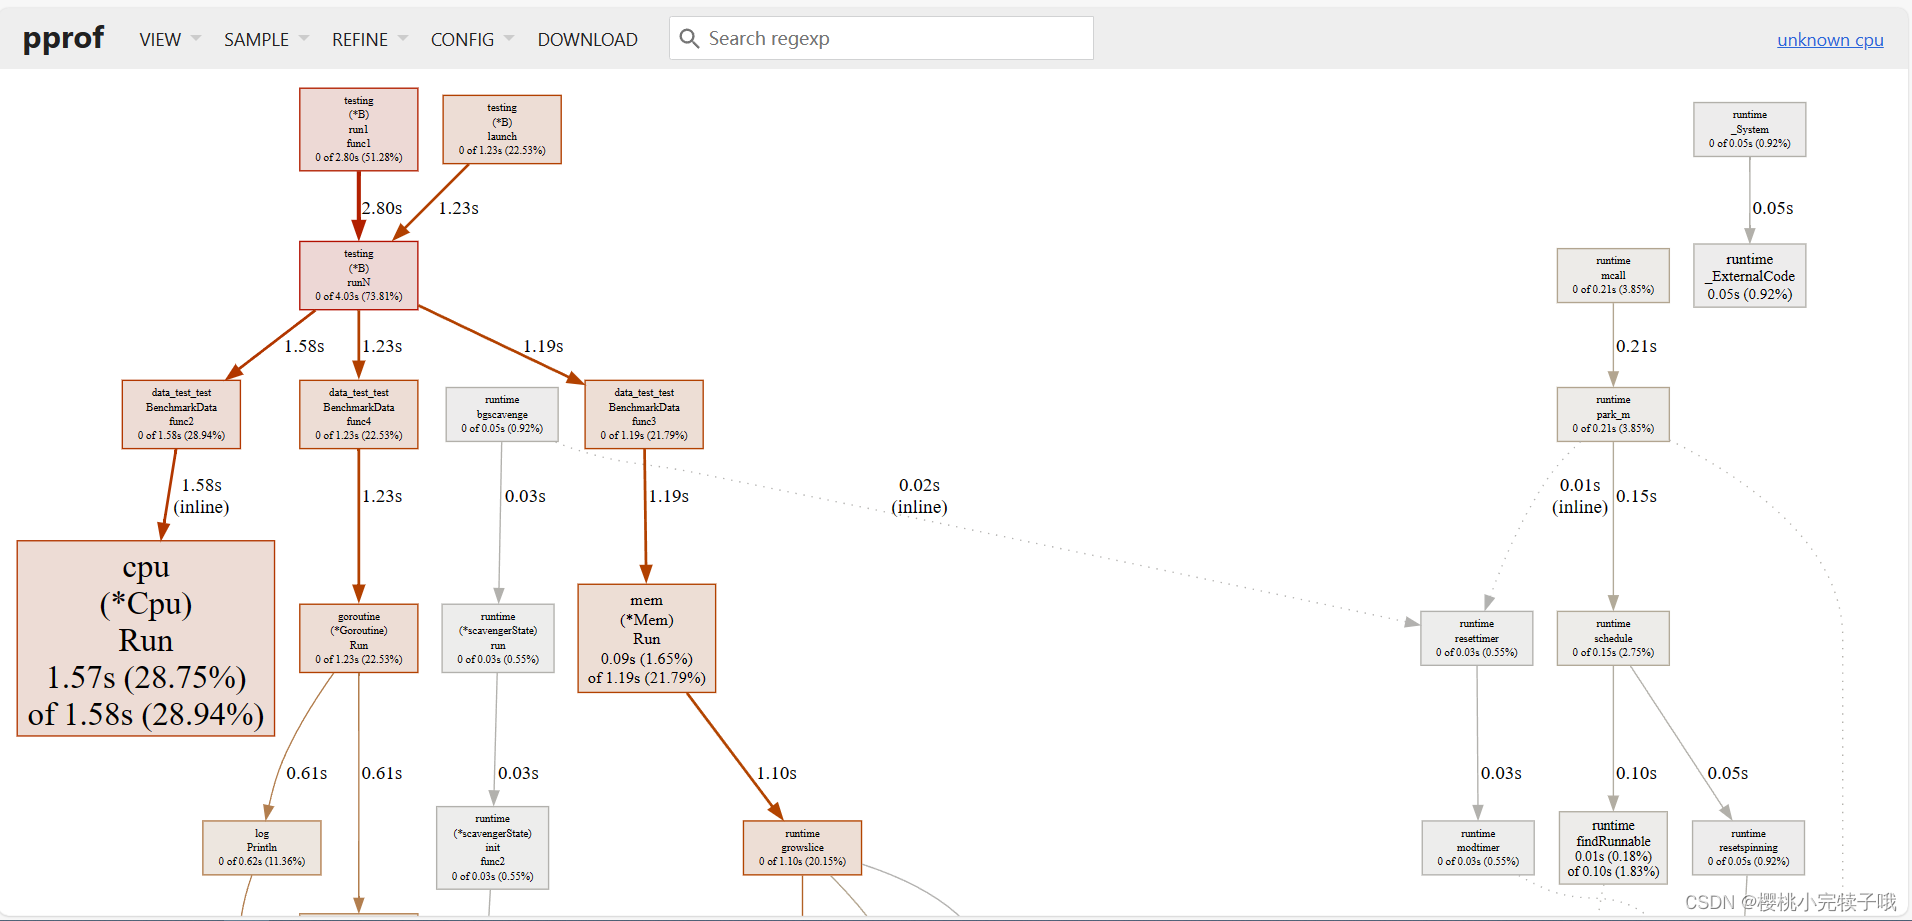Click the pprof logo title

tap(63, 38)
